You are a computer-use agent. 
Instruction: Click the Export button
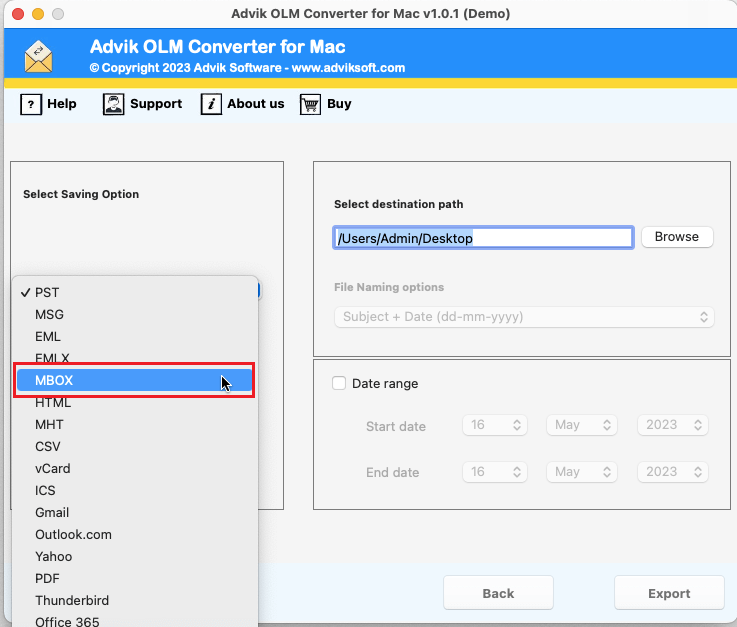669,593
